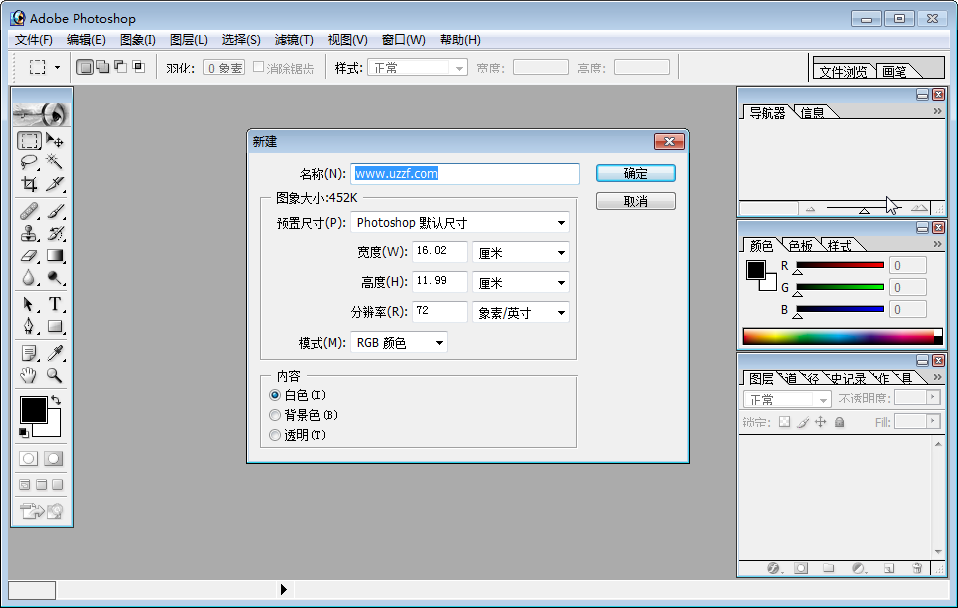Viewport: 958px width, 608px height.
Task: Click the name (名称) input field
Action: (465, 174)
